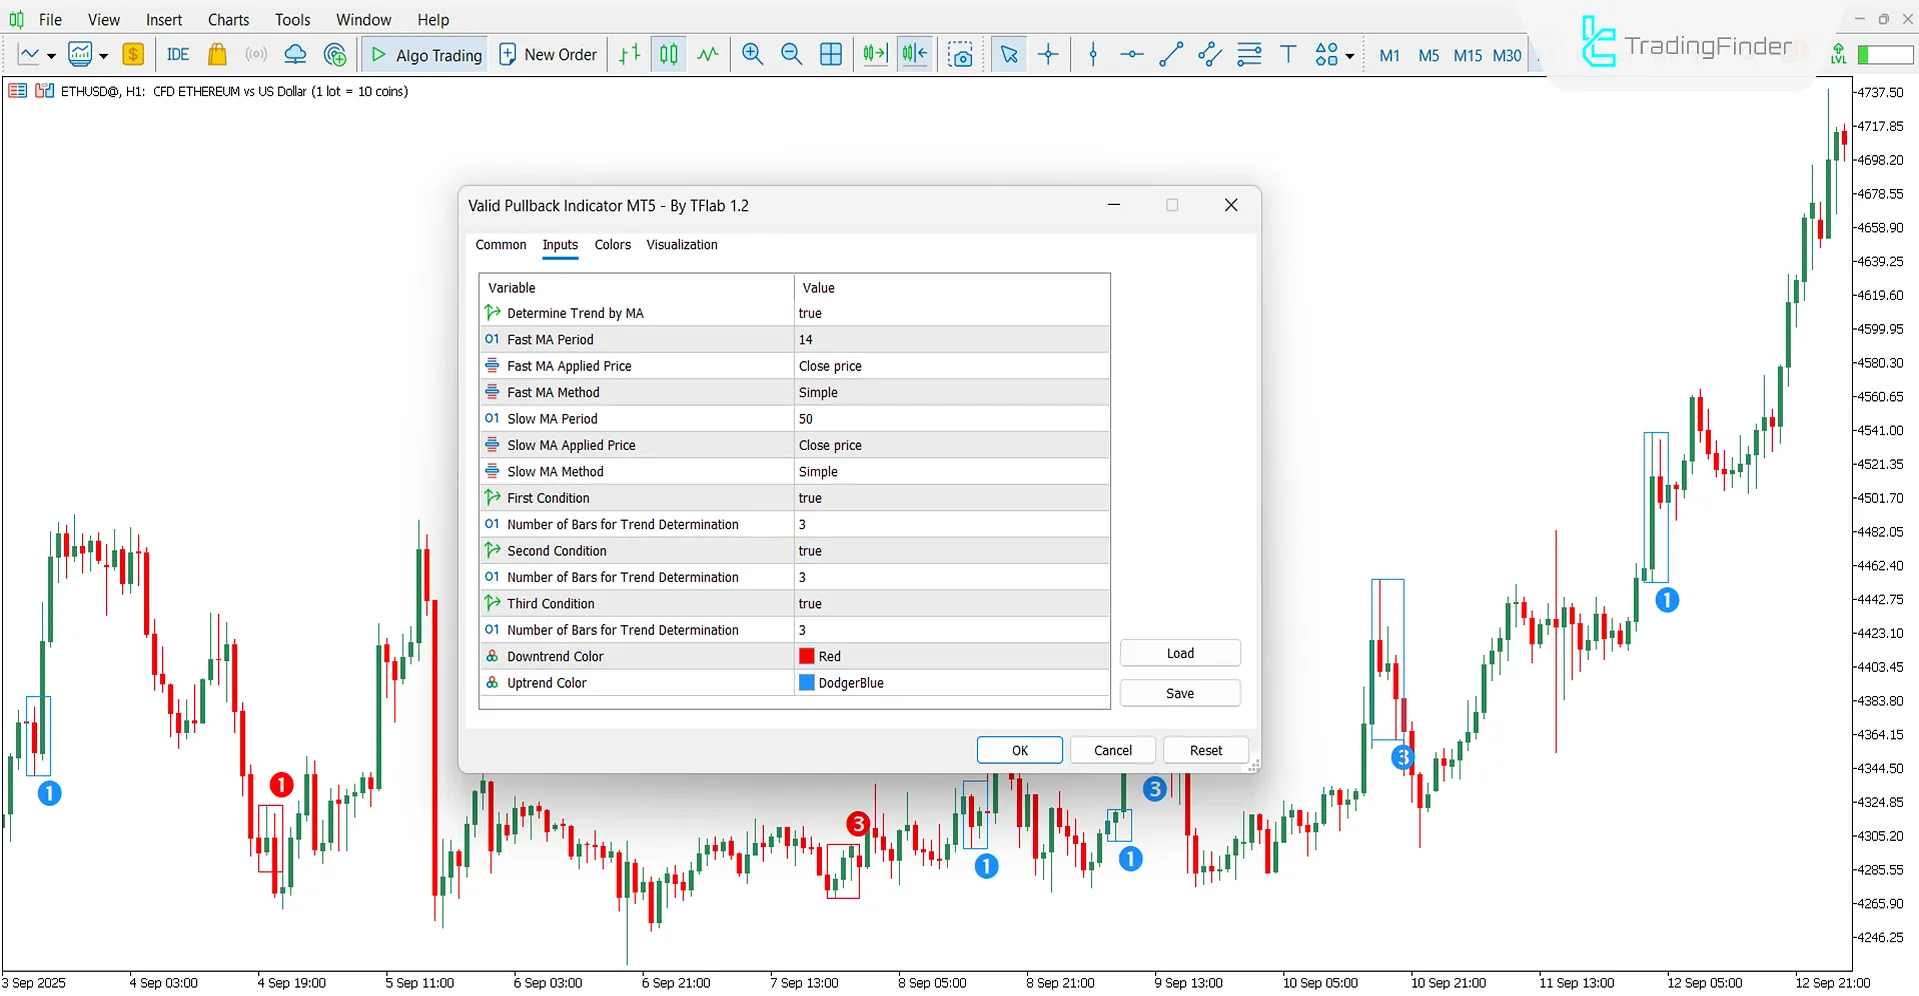1919x996 pixels.
Task: Select the horizontal line tool
Action: tap(1131, 54)
